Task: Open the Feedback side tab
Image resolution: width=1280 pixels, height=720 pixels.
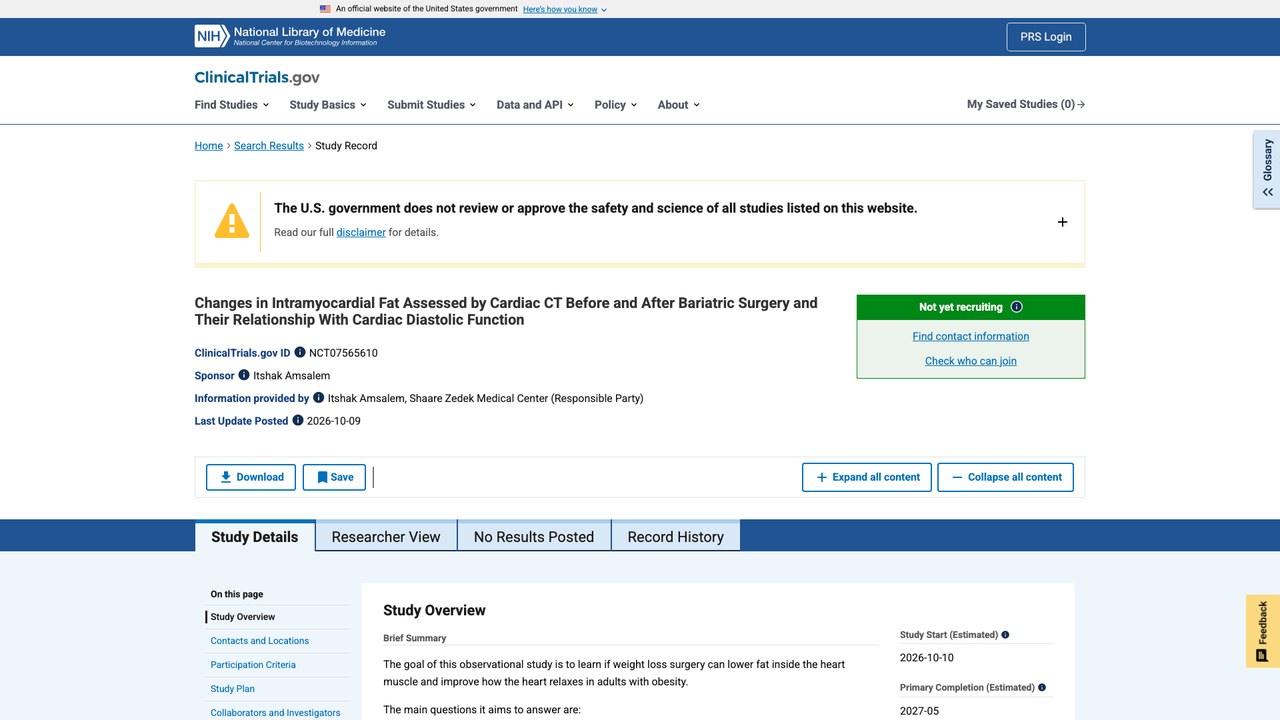Action: click(x=1263, y=631)
